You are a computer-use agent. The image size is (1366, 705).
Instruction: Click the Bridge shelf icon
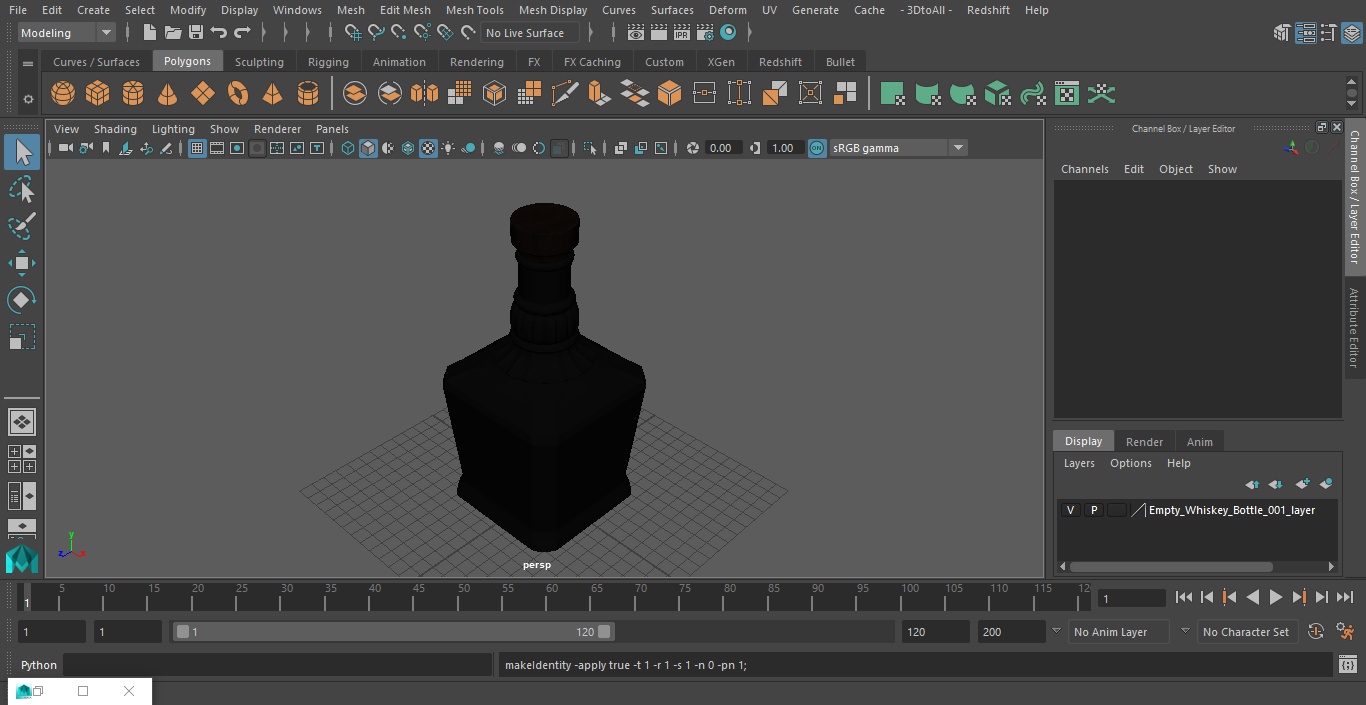tap(634, 94)
